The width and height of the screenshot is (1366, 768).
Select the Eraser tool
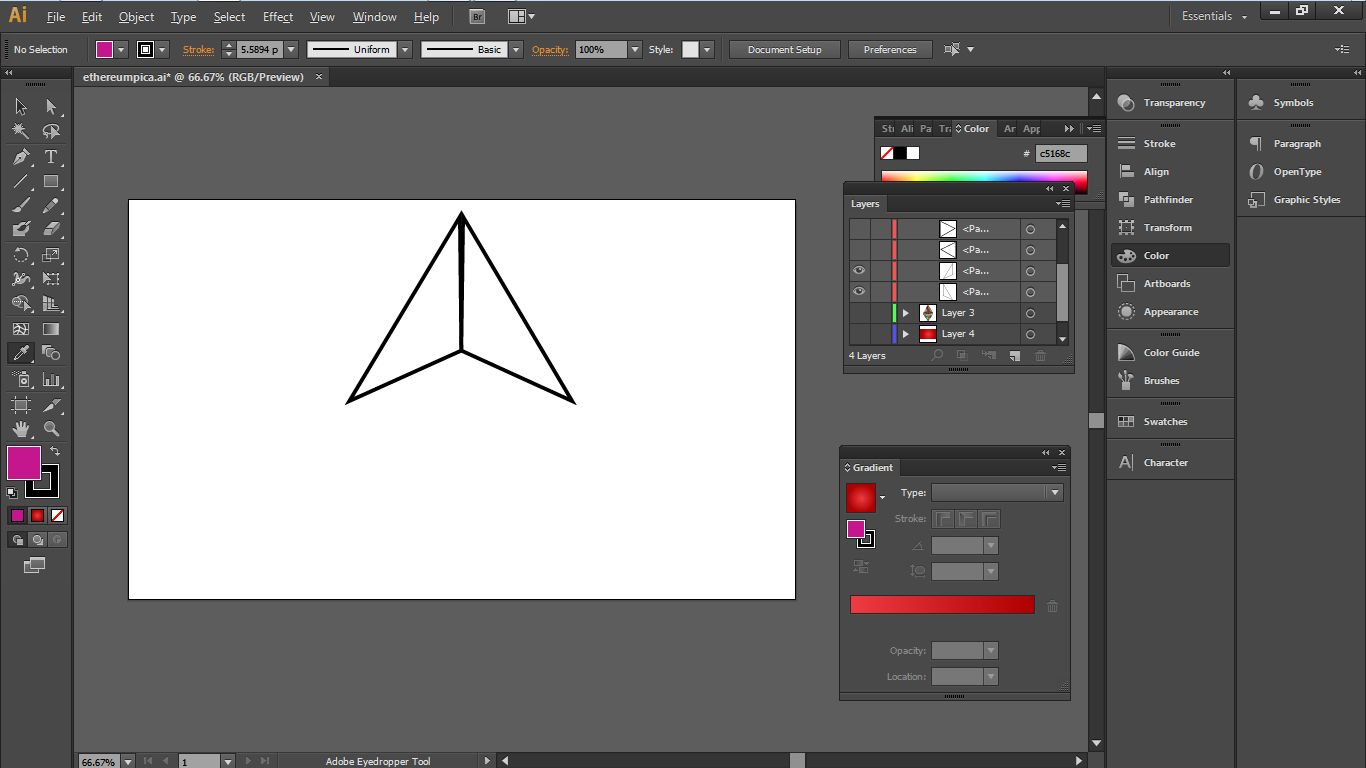pos(51,229)
